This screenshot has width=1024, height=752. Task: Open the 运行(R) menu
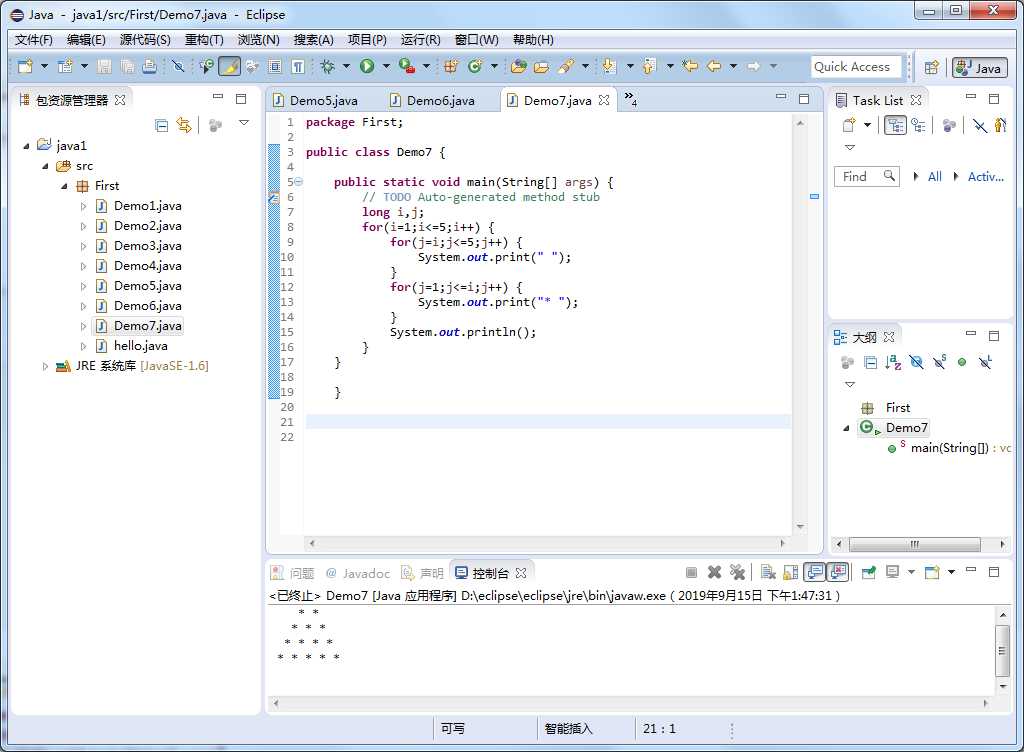pyautogui.click(x=421, y=40)
